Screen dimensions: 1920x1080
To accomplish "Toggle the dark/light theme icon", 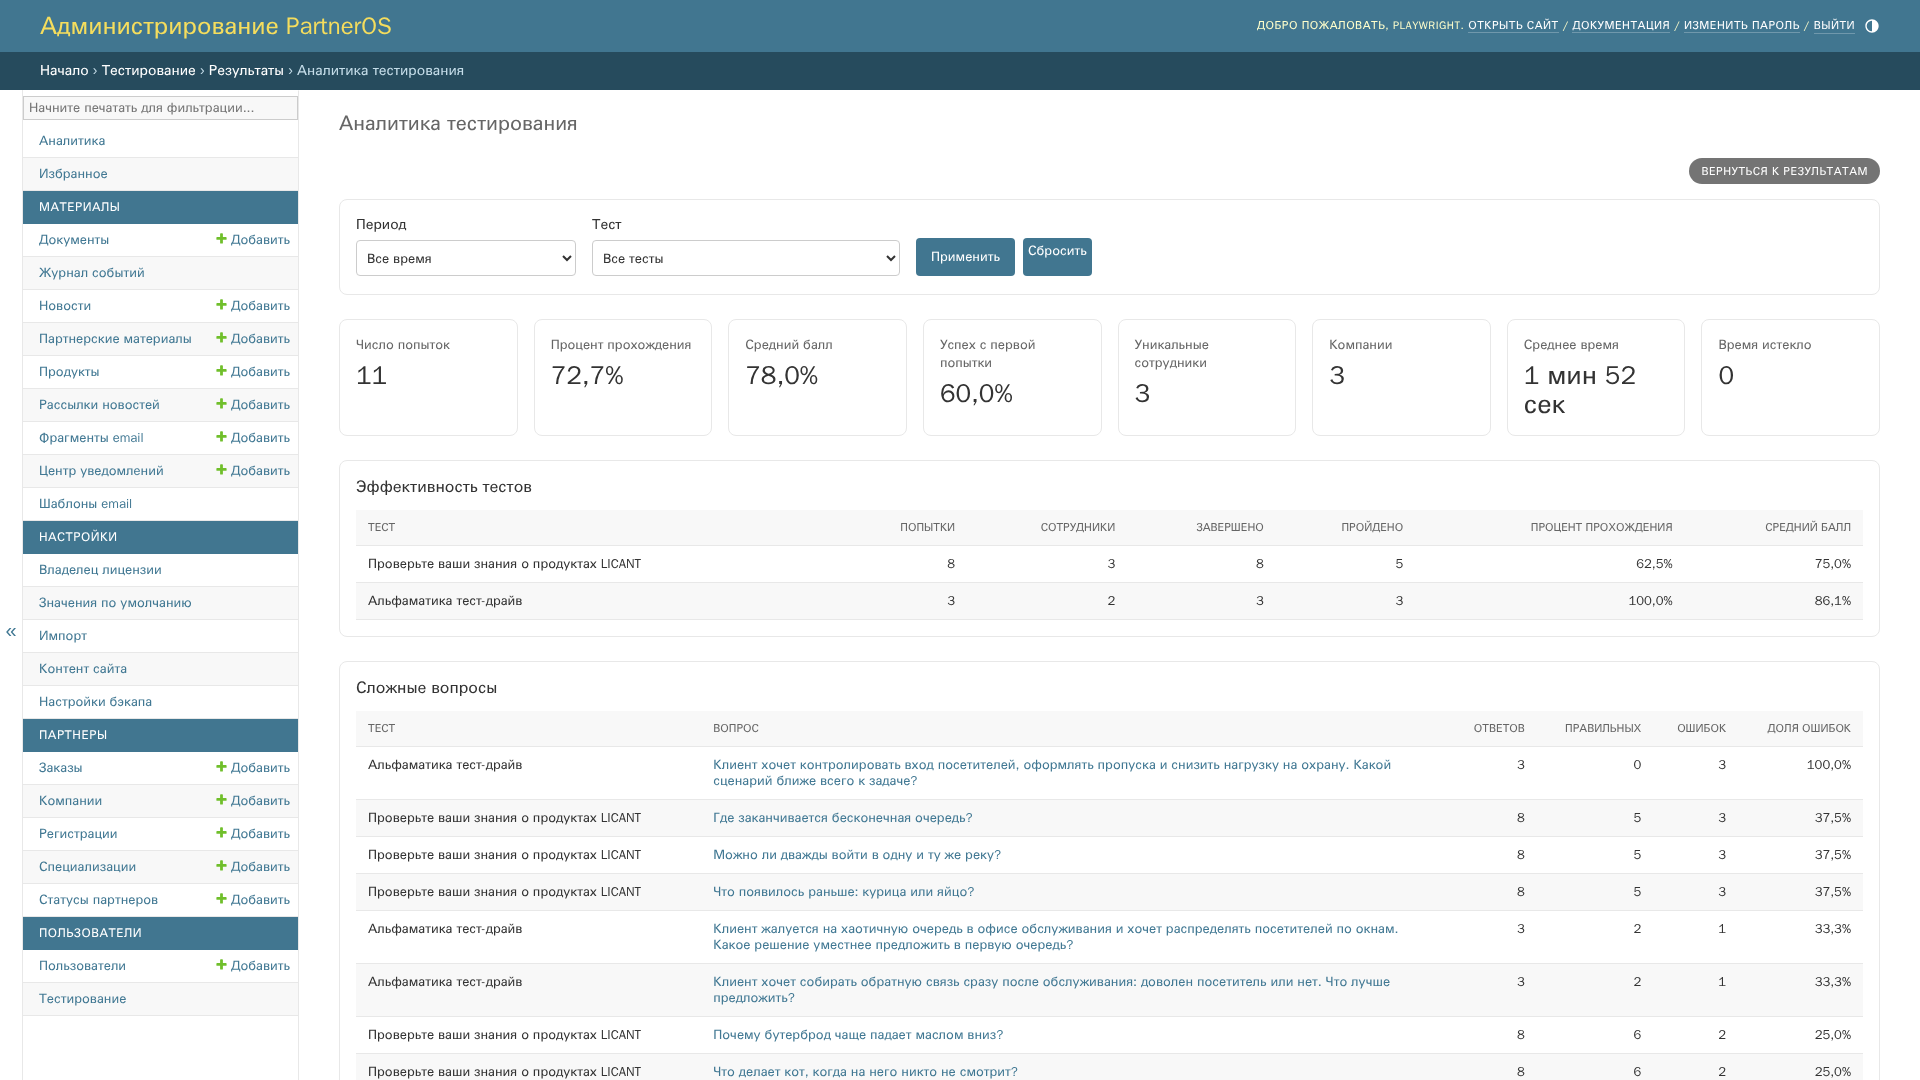I will (1872, 26).
